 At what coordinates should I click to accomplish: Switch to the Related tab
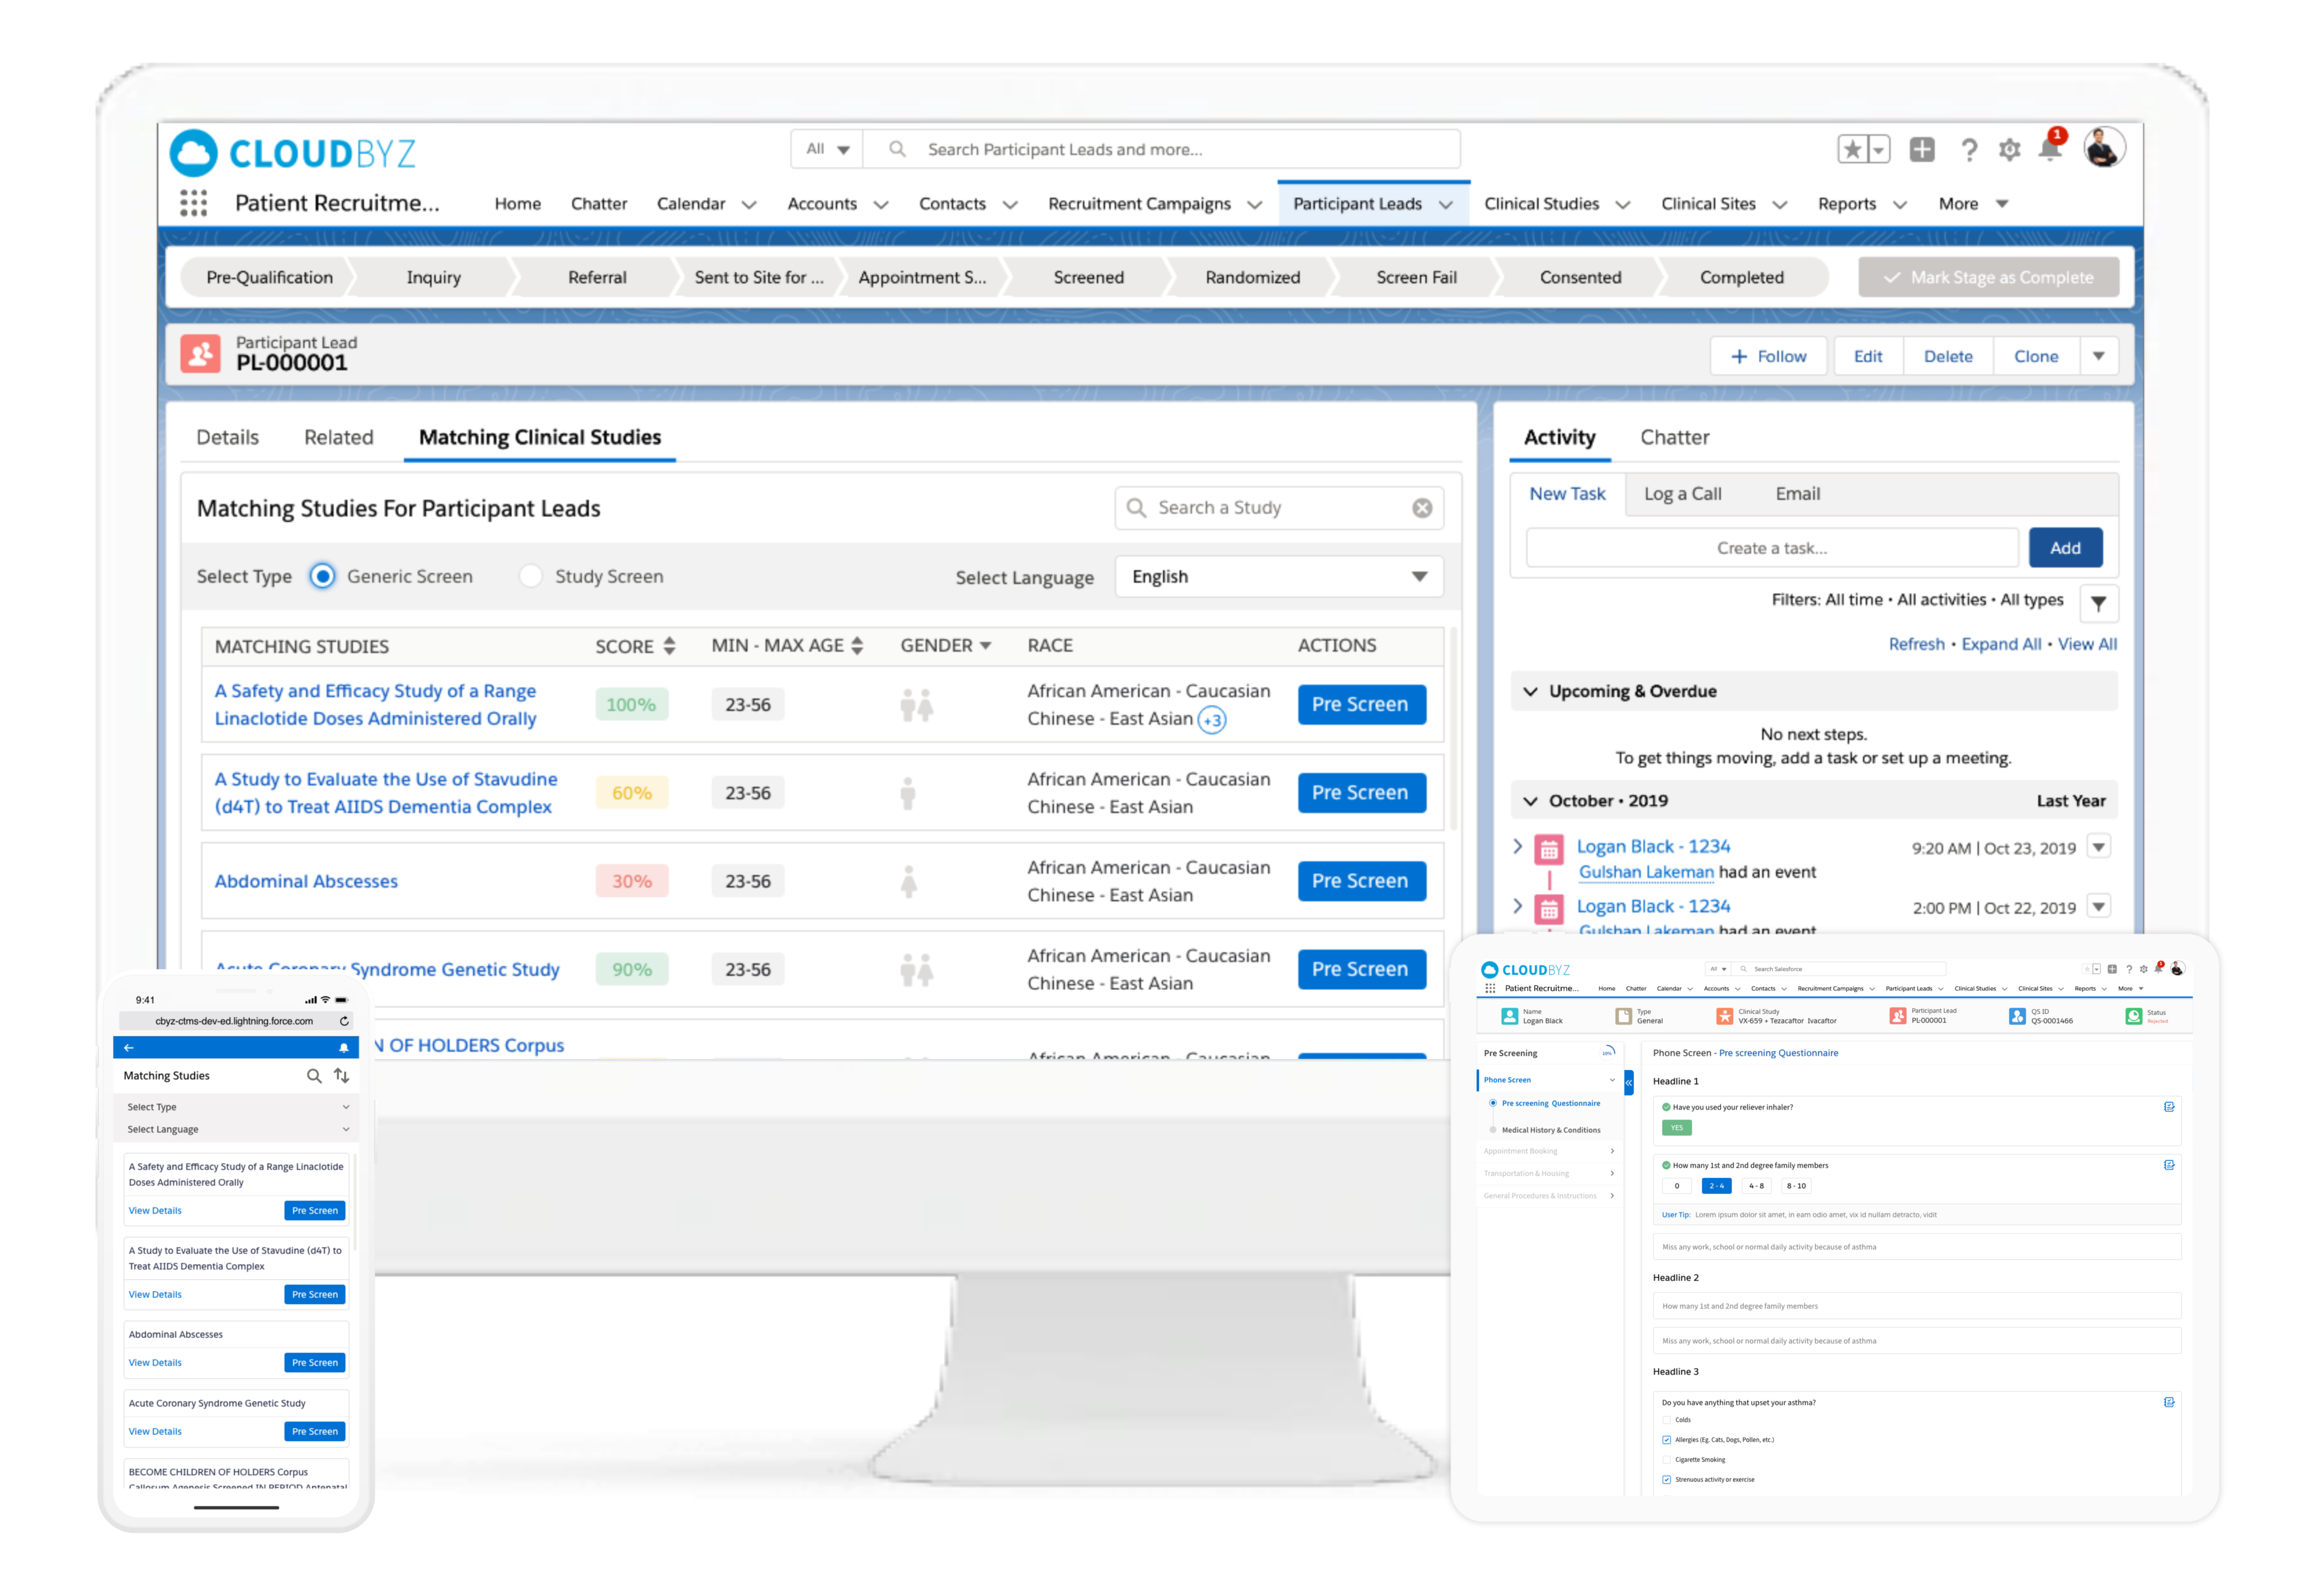[338, 437]
